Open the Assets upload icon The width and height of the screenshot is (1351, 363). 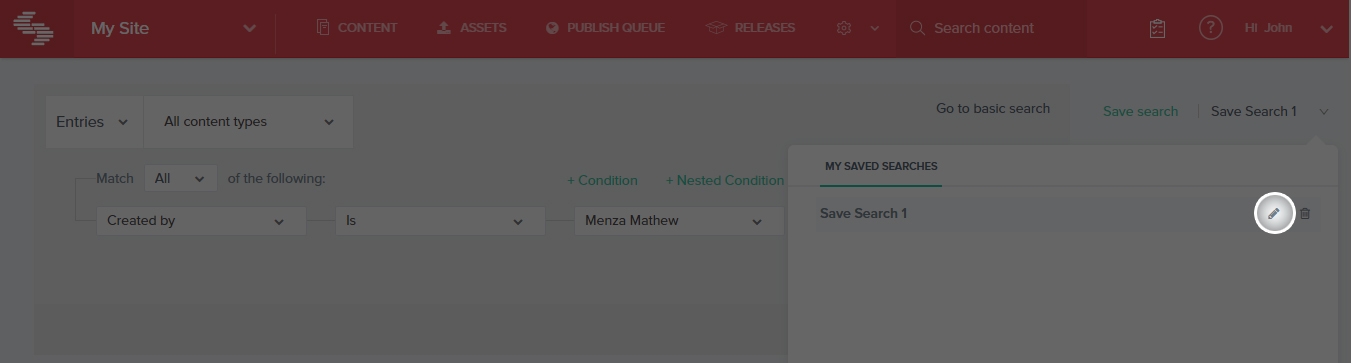tap(444, 28)
